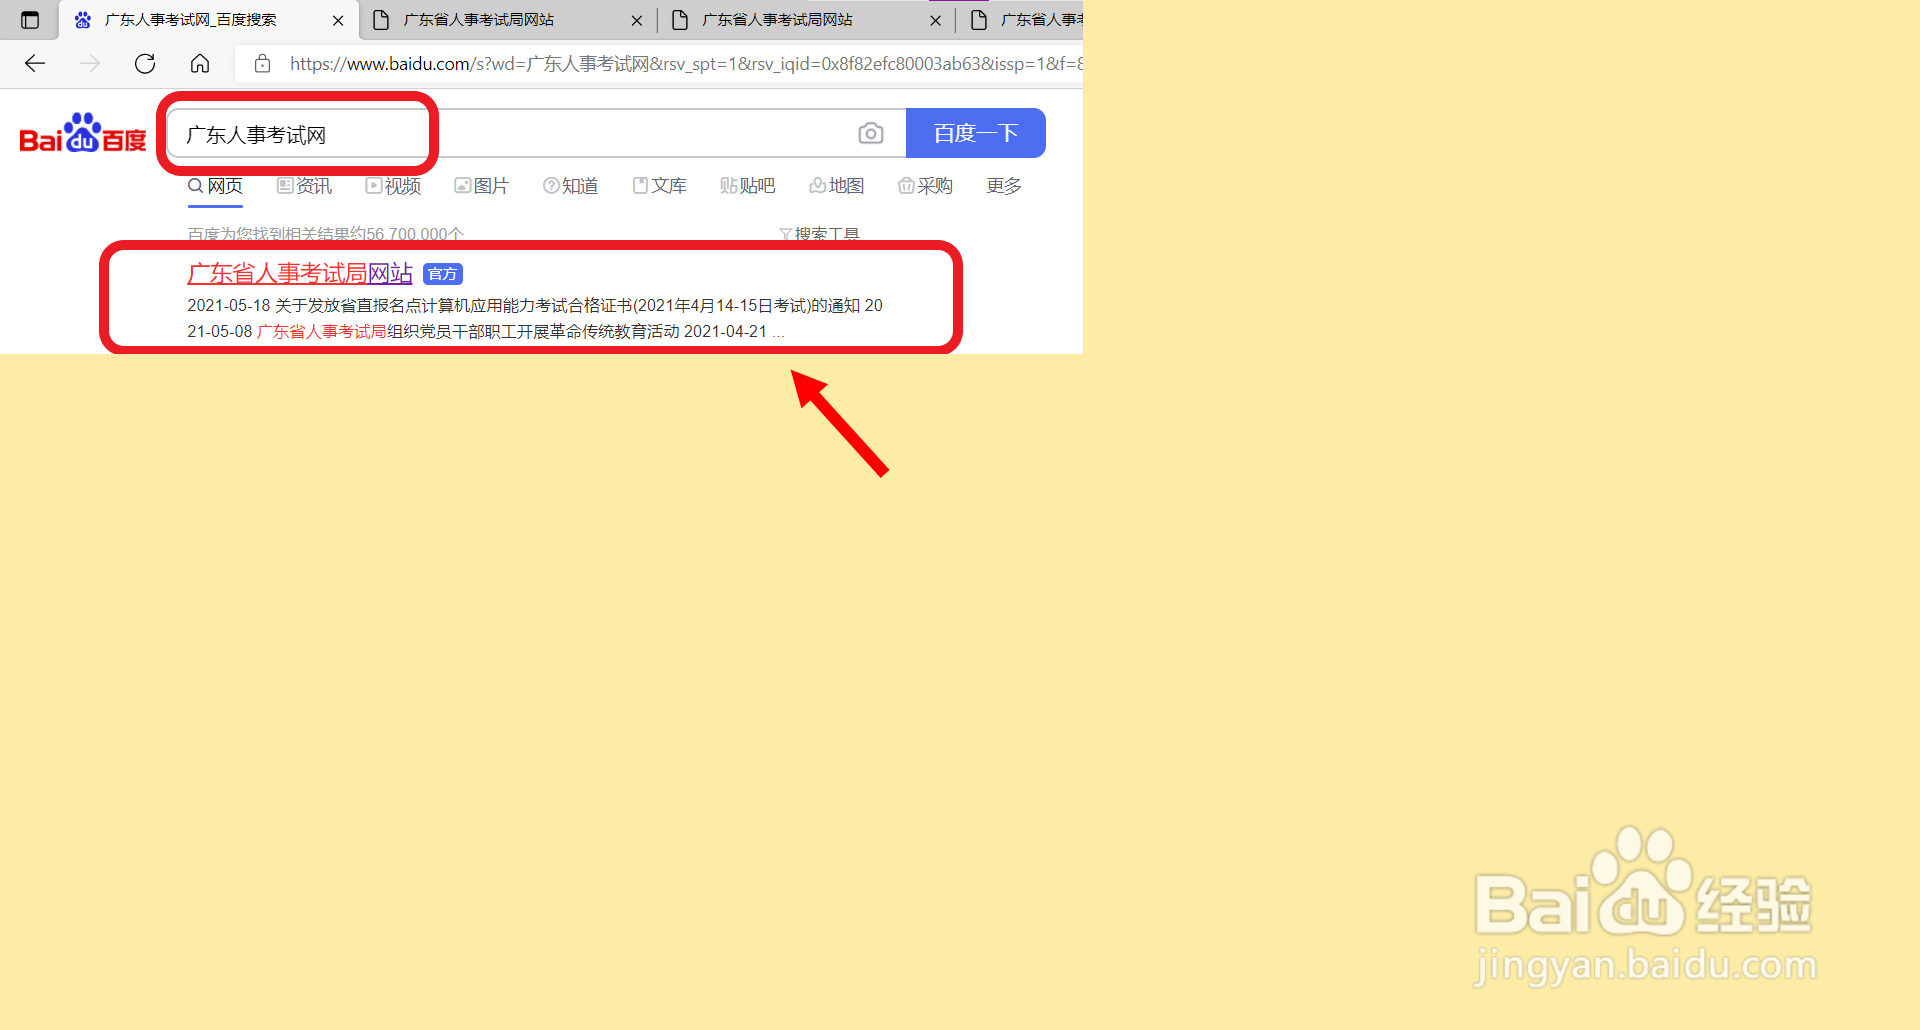Close the third tab 广东省人事考试局网站
Image resolution: width=1920 pixels, height=1030 pixels.
tap(936, 20)
